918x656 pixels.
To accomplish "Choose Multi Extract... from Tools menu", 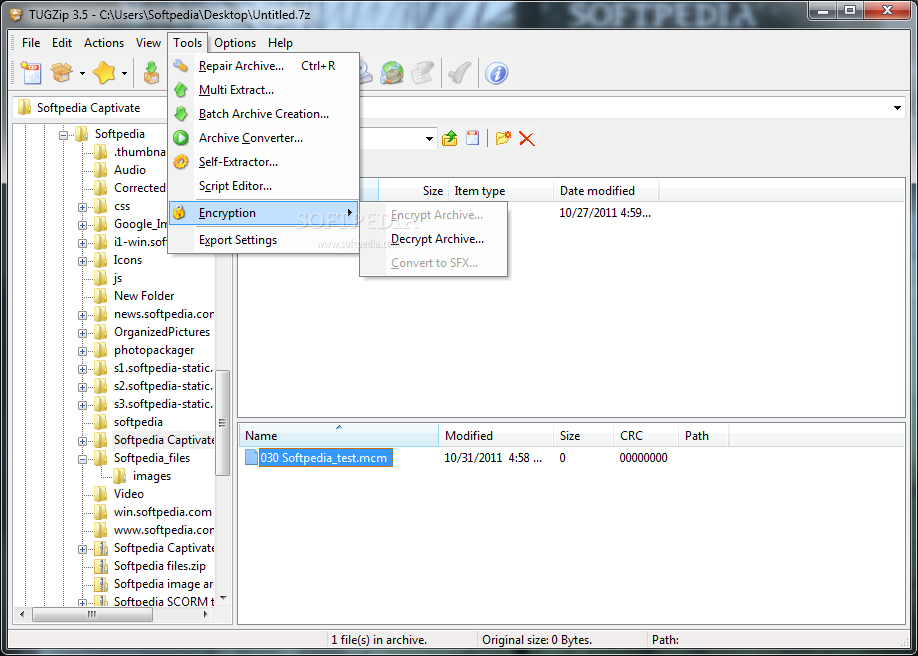I will coord(264,90).
